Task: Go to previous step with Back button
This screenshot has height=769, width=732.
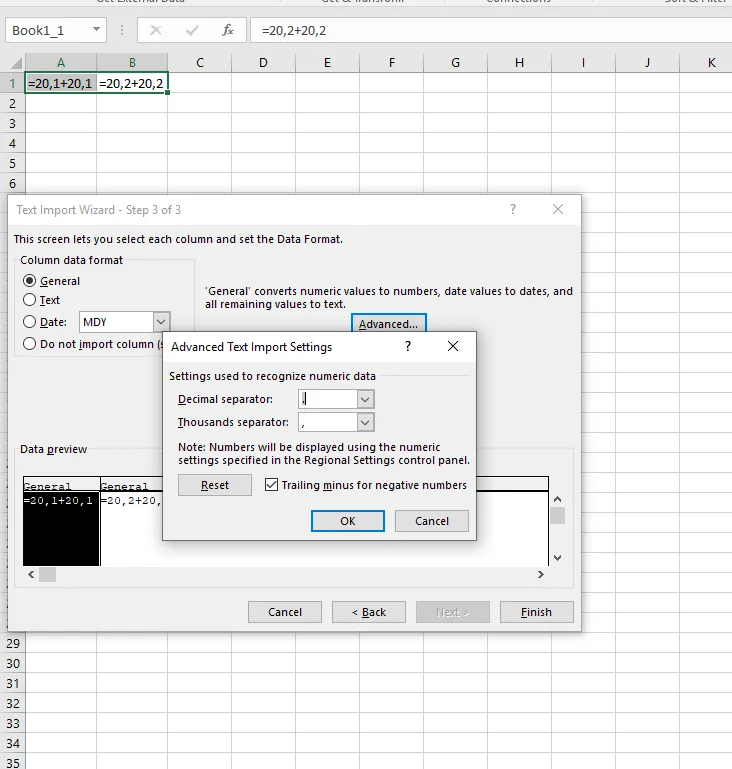Action: pos(369,612)
